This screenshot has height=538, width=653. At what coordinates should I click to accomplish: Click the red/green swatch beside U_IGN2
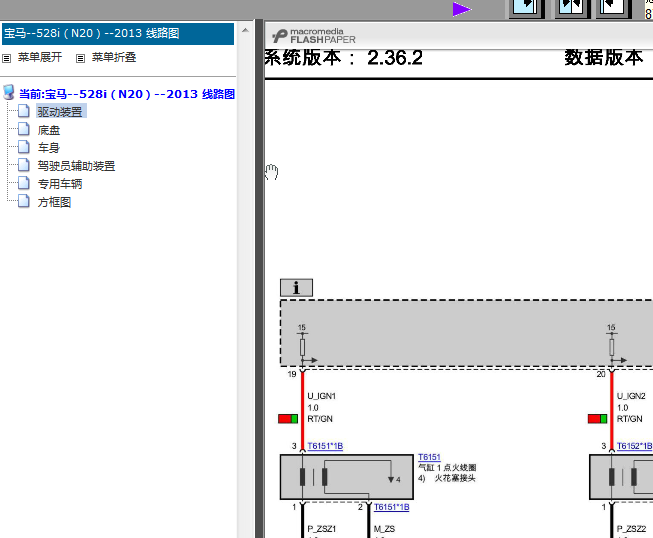click(597, 418)
